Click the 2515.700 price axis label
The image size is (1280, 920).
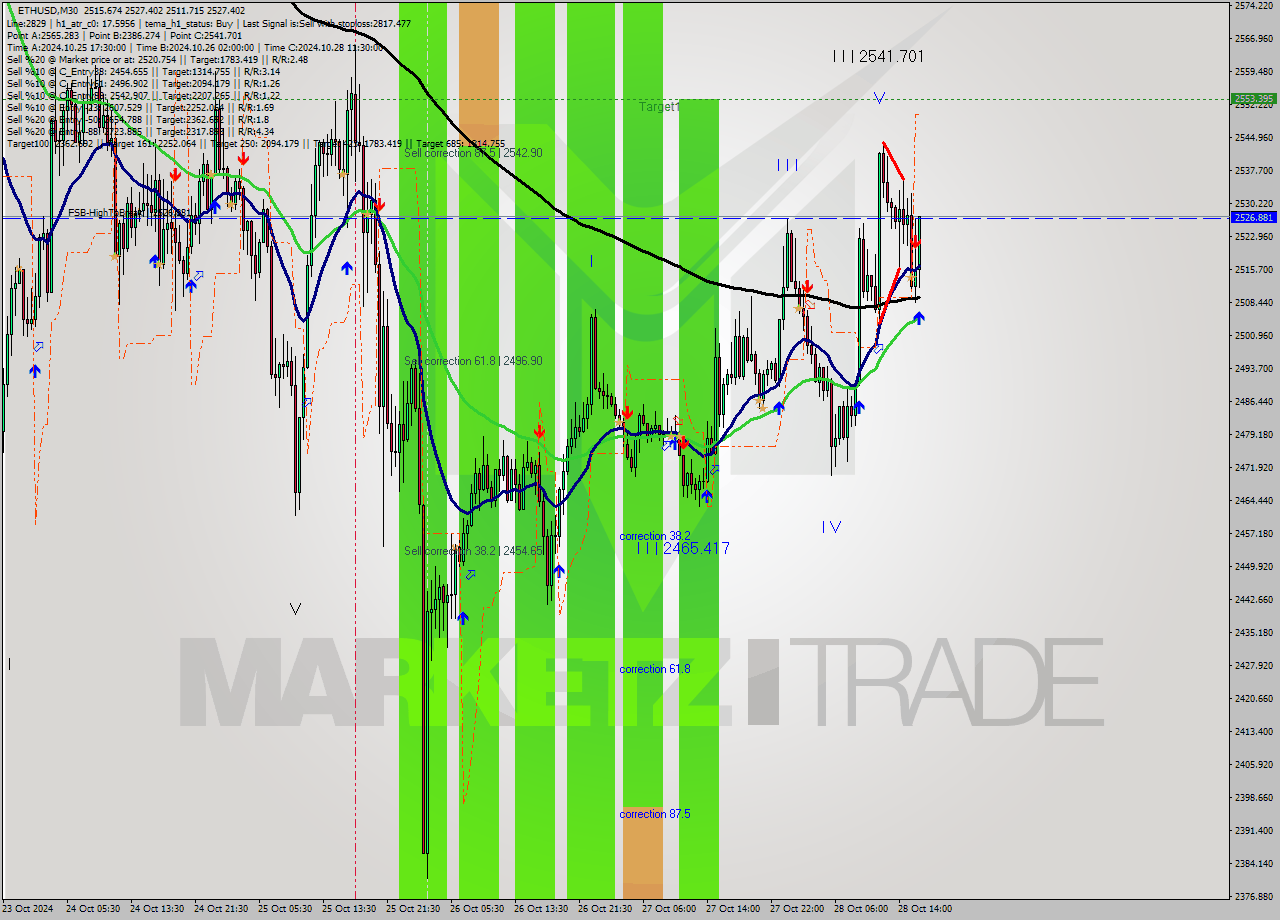coord(1253,270)
